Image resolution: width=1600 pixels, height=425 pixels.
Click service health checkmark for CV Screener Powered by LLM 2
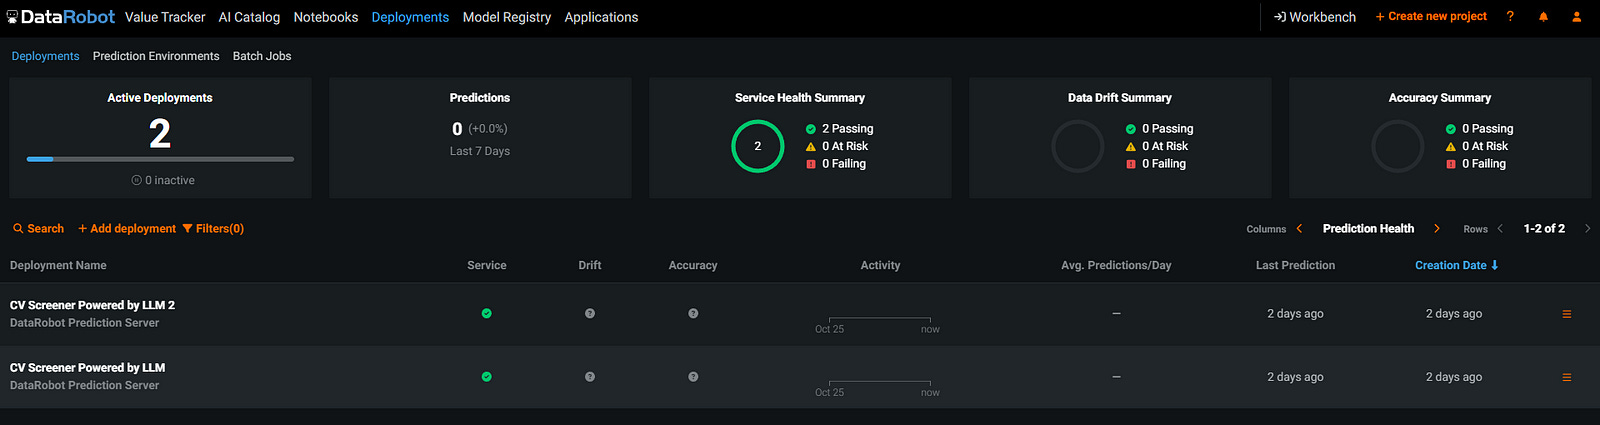(x=487, y=314)
